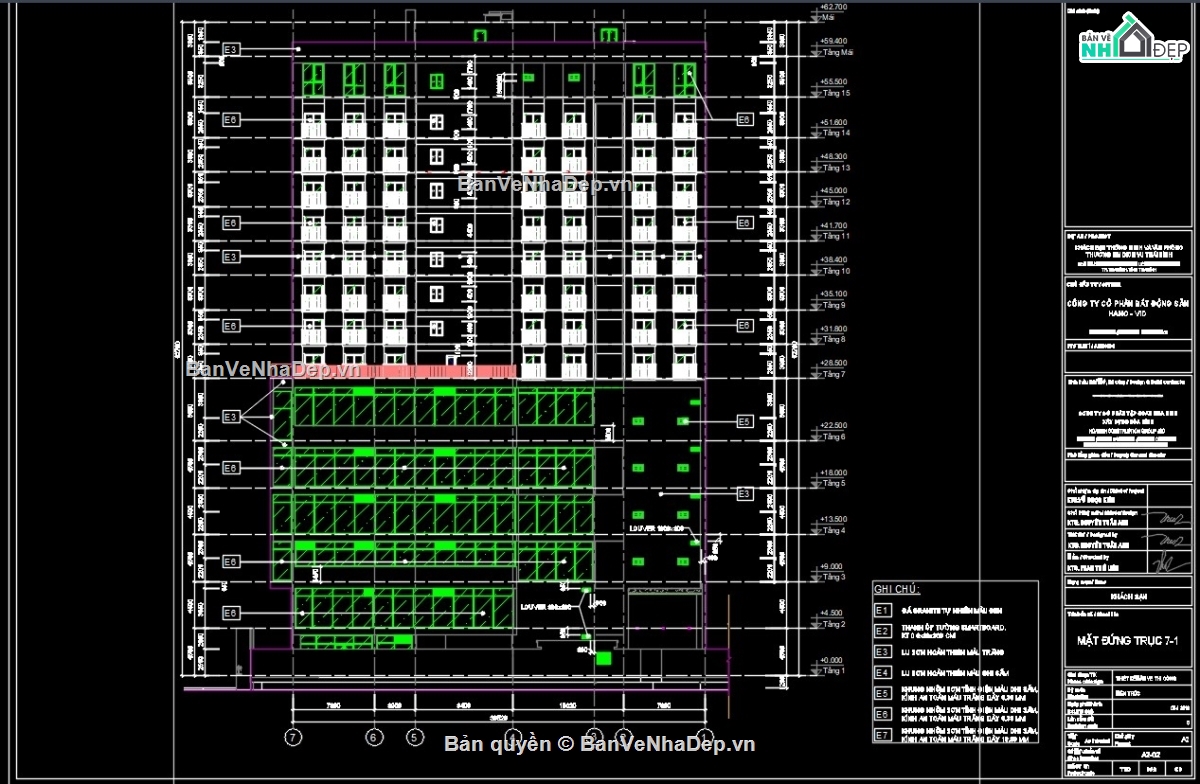This screenshot has height=784, width=1200.
Task: Click the +28.500 elevation label
Action: click(x=835, y=363)
